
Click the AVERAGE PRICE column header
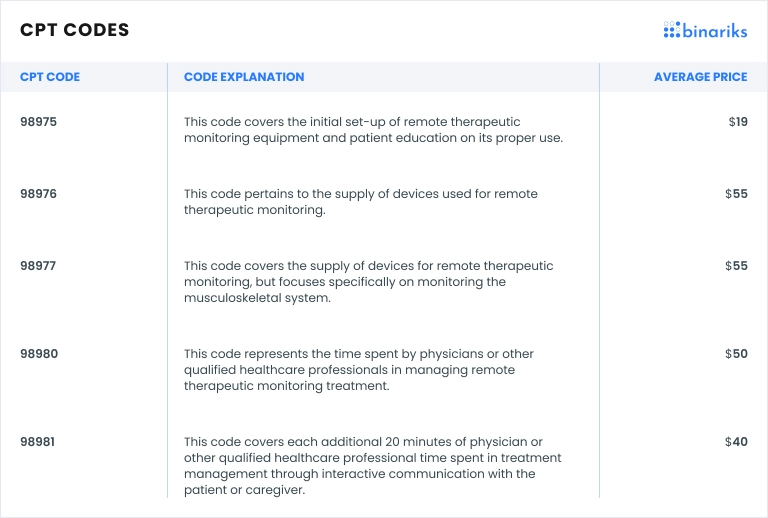700,77
